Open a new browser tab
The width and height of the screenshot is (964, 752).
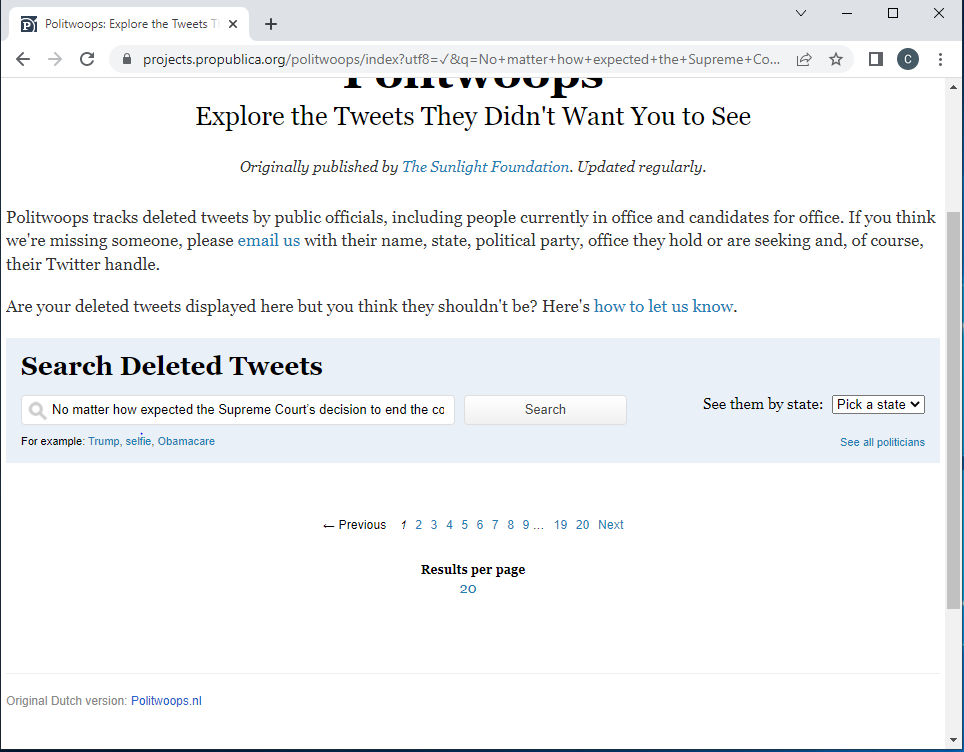(x=271, y=24)
